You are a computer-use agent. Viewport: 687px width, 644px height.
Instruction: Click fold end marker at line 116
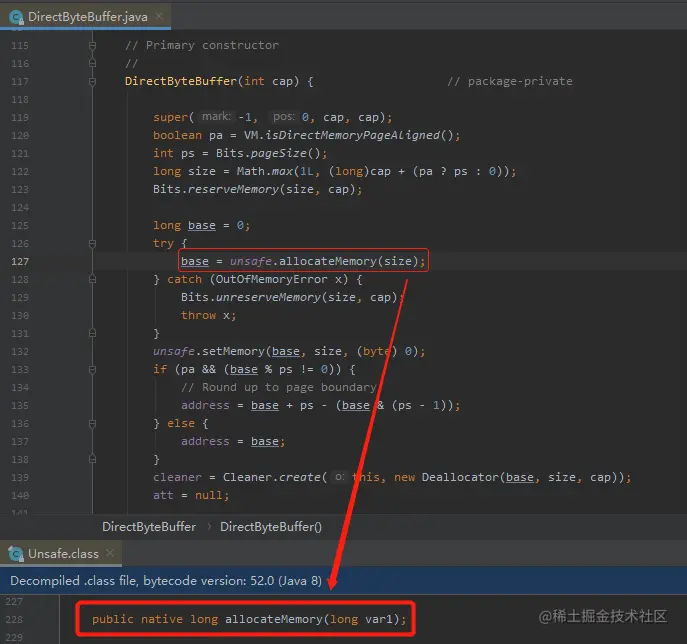[92, 63]
